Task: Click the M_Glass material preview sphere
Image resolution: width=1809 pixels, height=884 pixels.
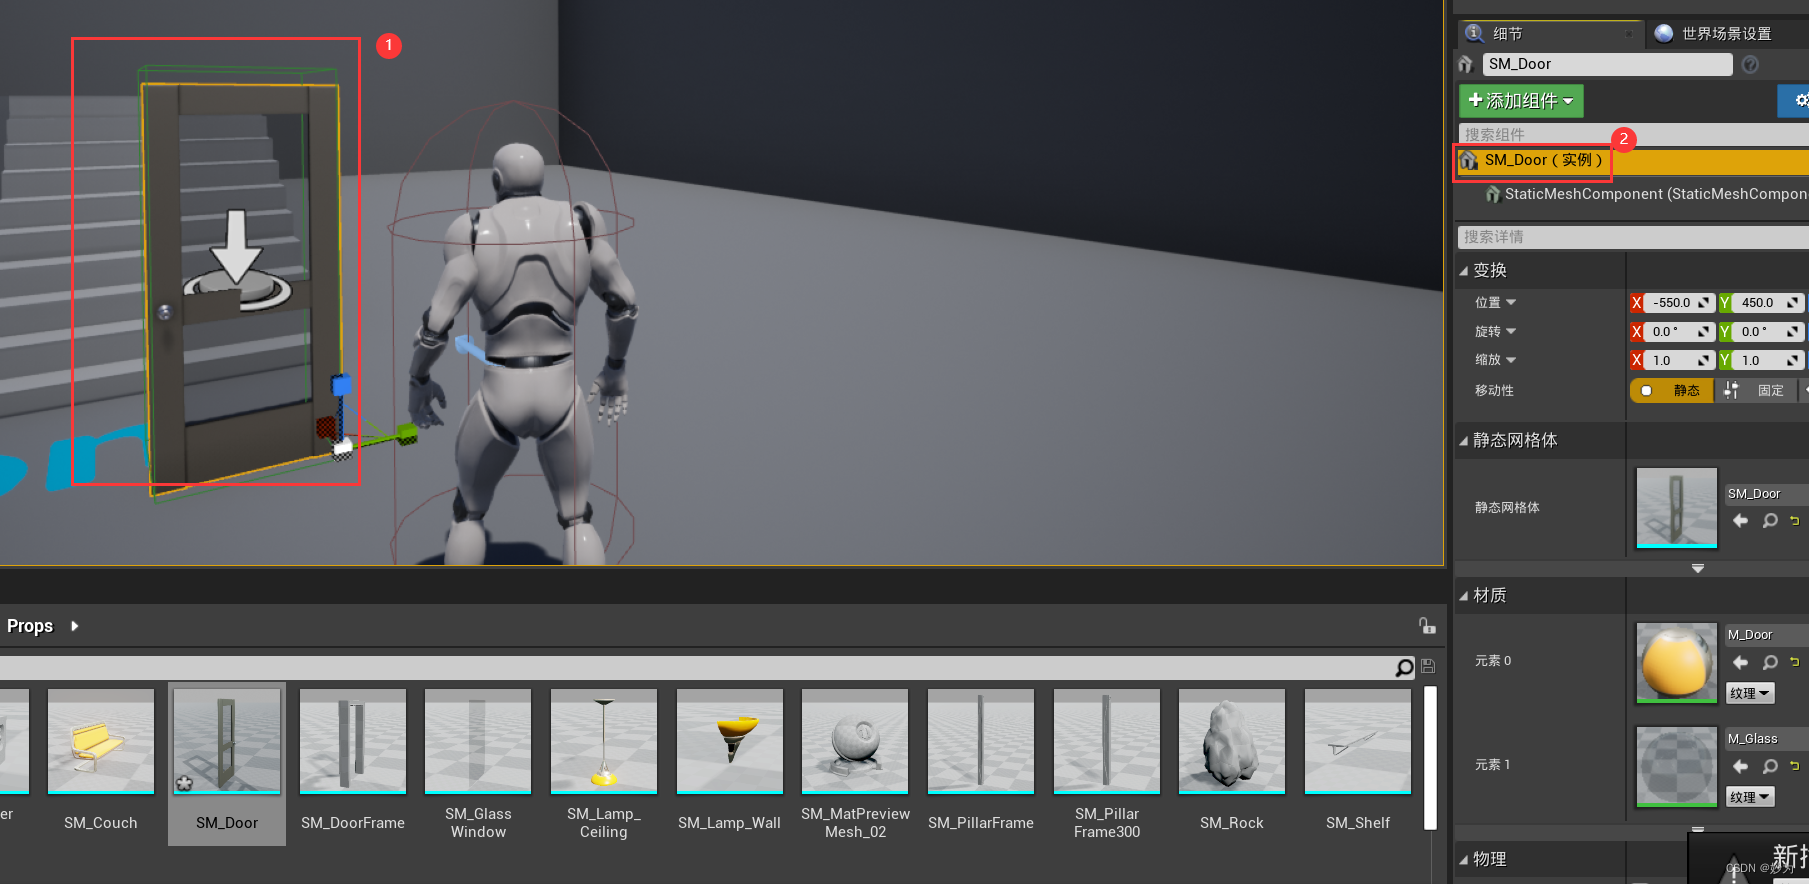Action: click(x=1677, y=766)
